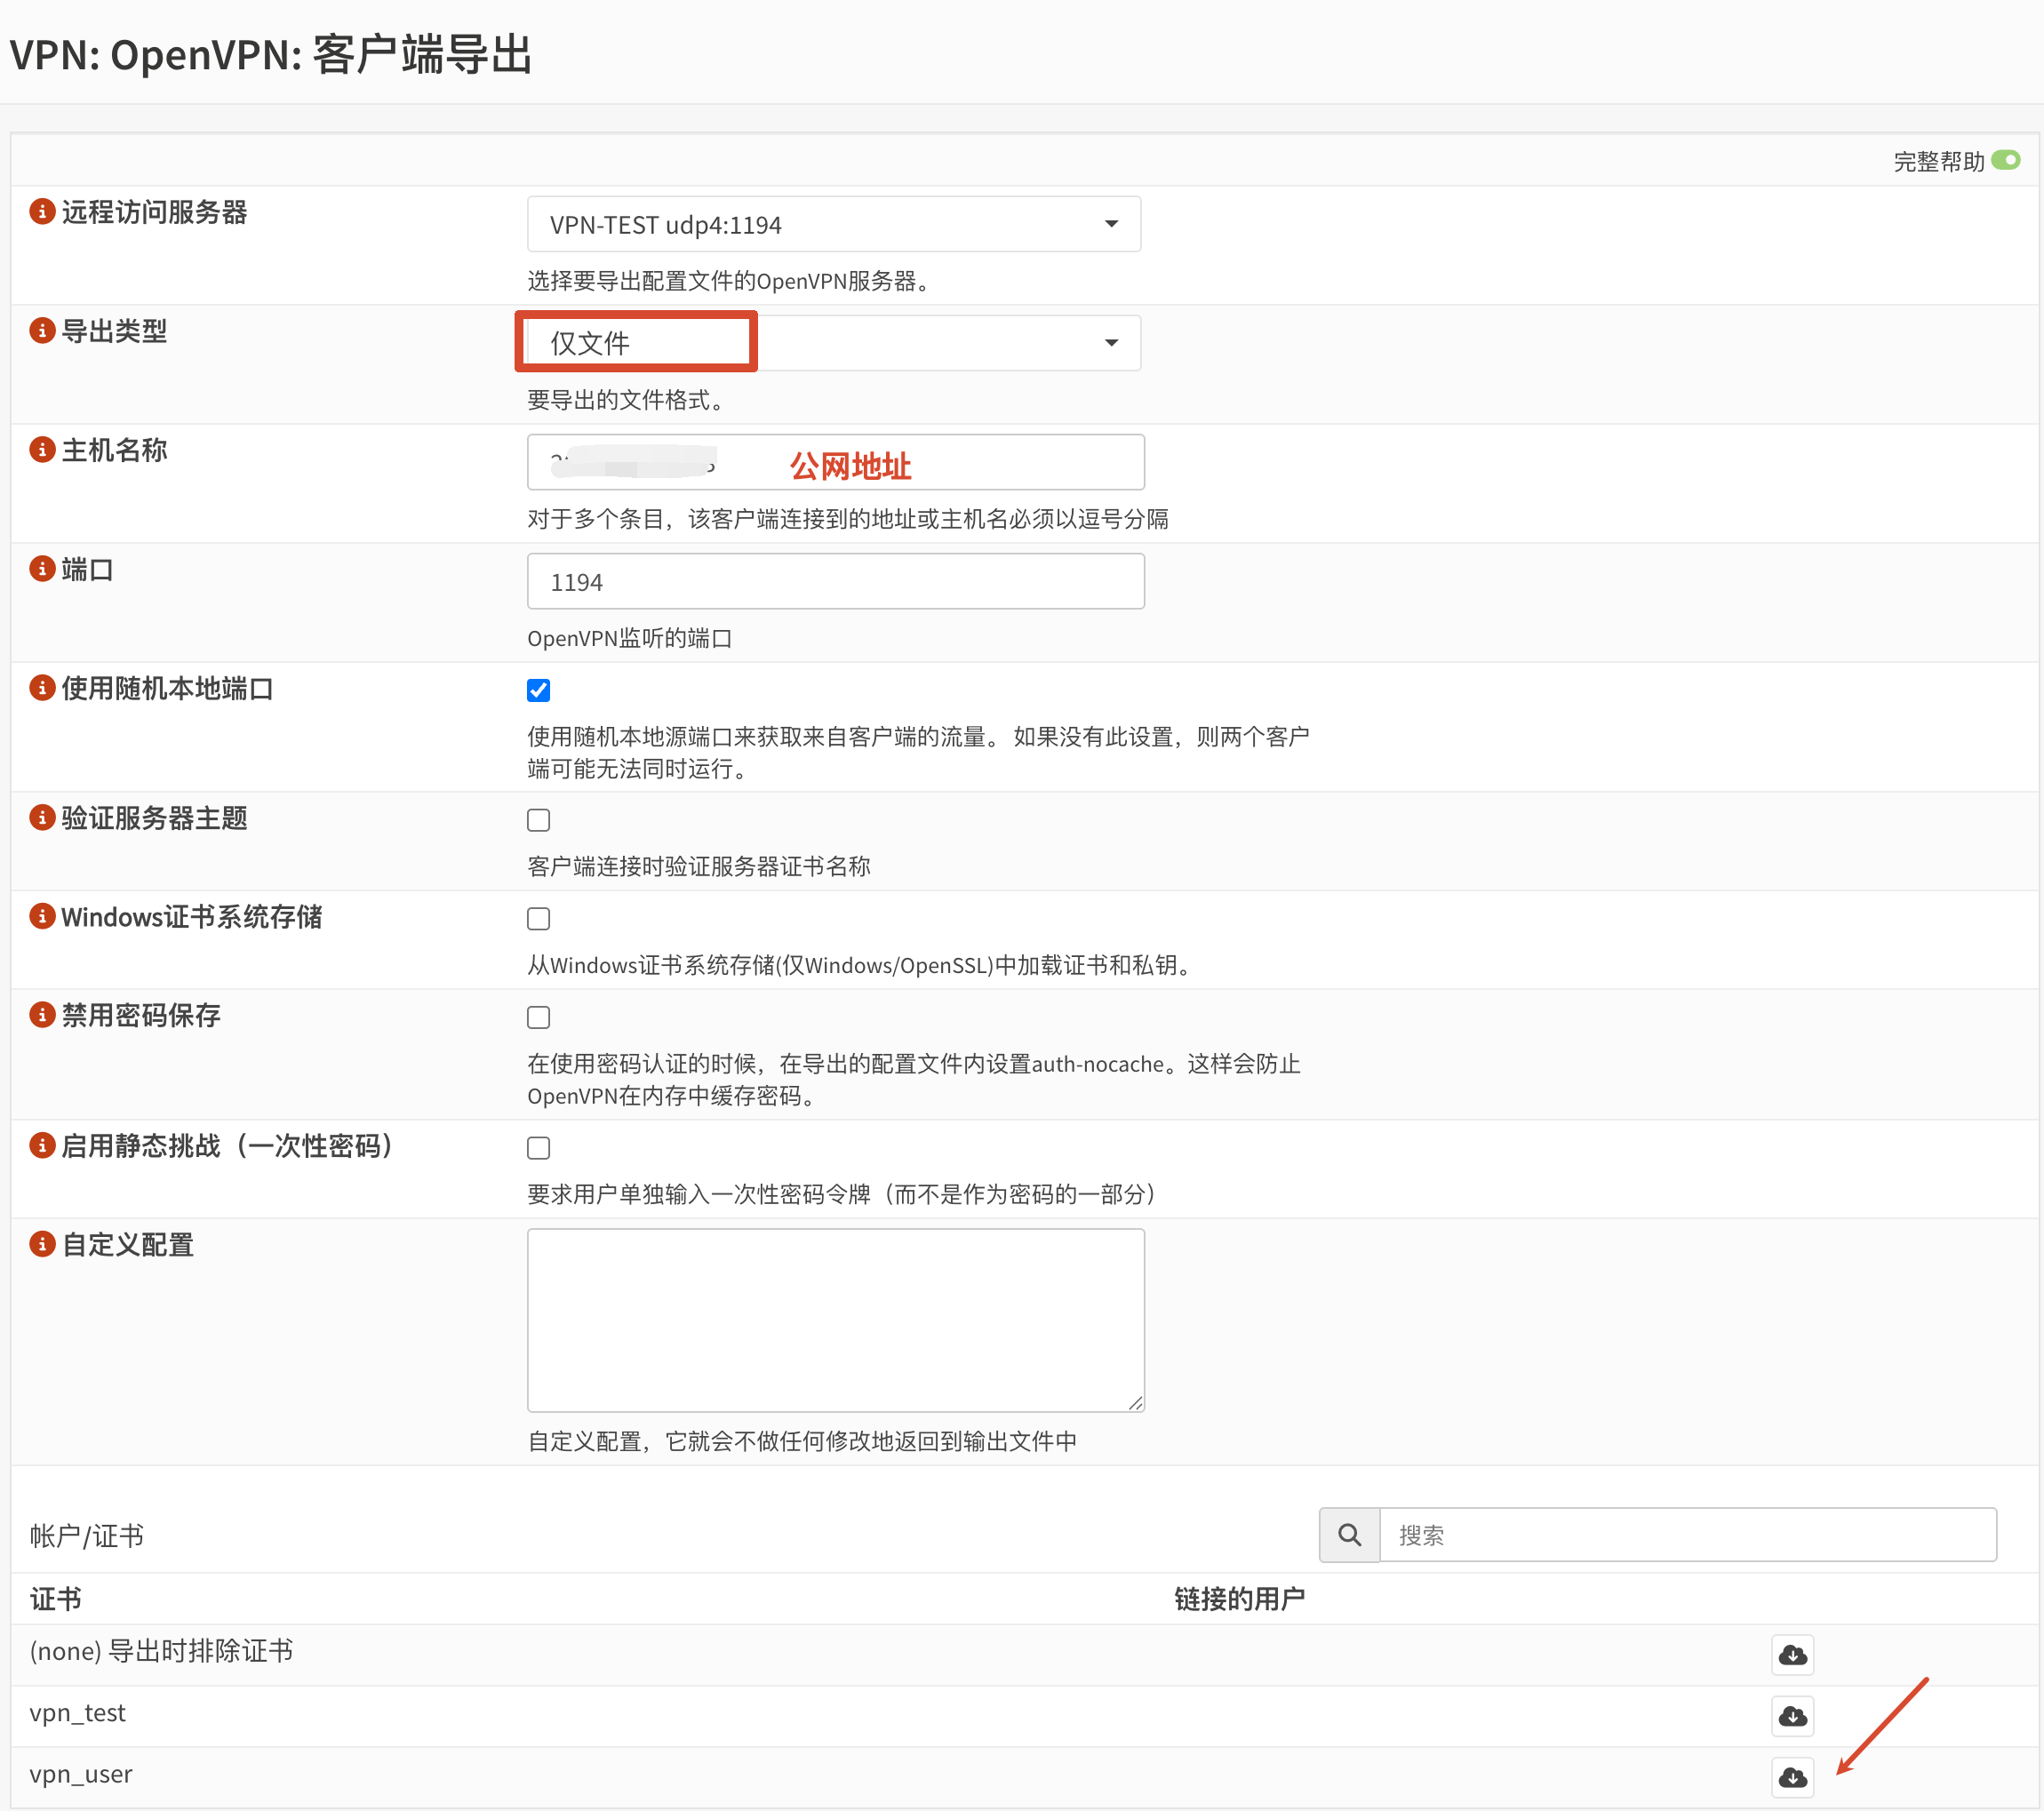2044x1811 pixels.
Task: Uncheck 使用随机本地端口 checkbox
Action: pyautogui.click(x=538, y=690)
